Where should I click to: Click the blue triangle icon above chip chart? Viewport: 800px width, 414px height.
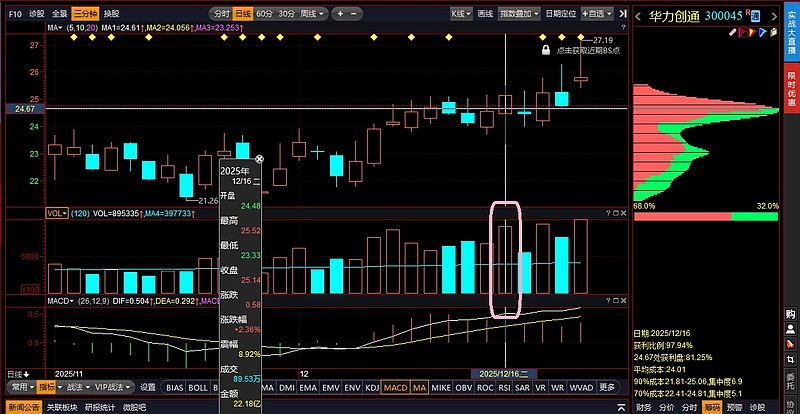pyautogui.click(x=763, y=32)
